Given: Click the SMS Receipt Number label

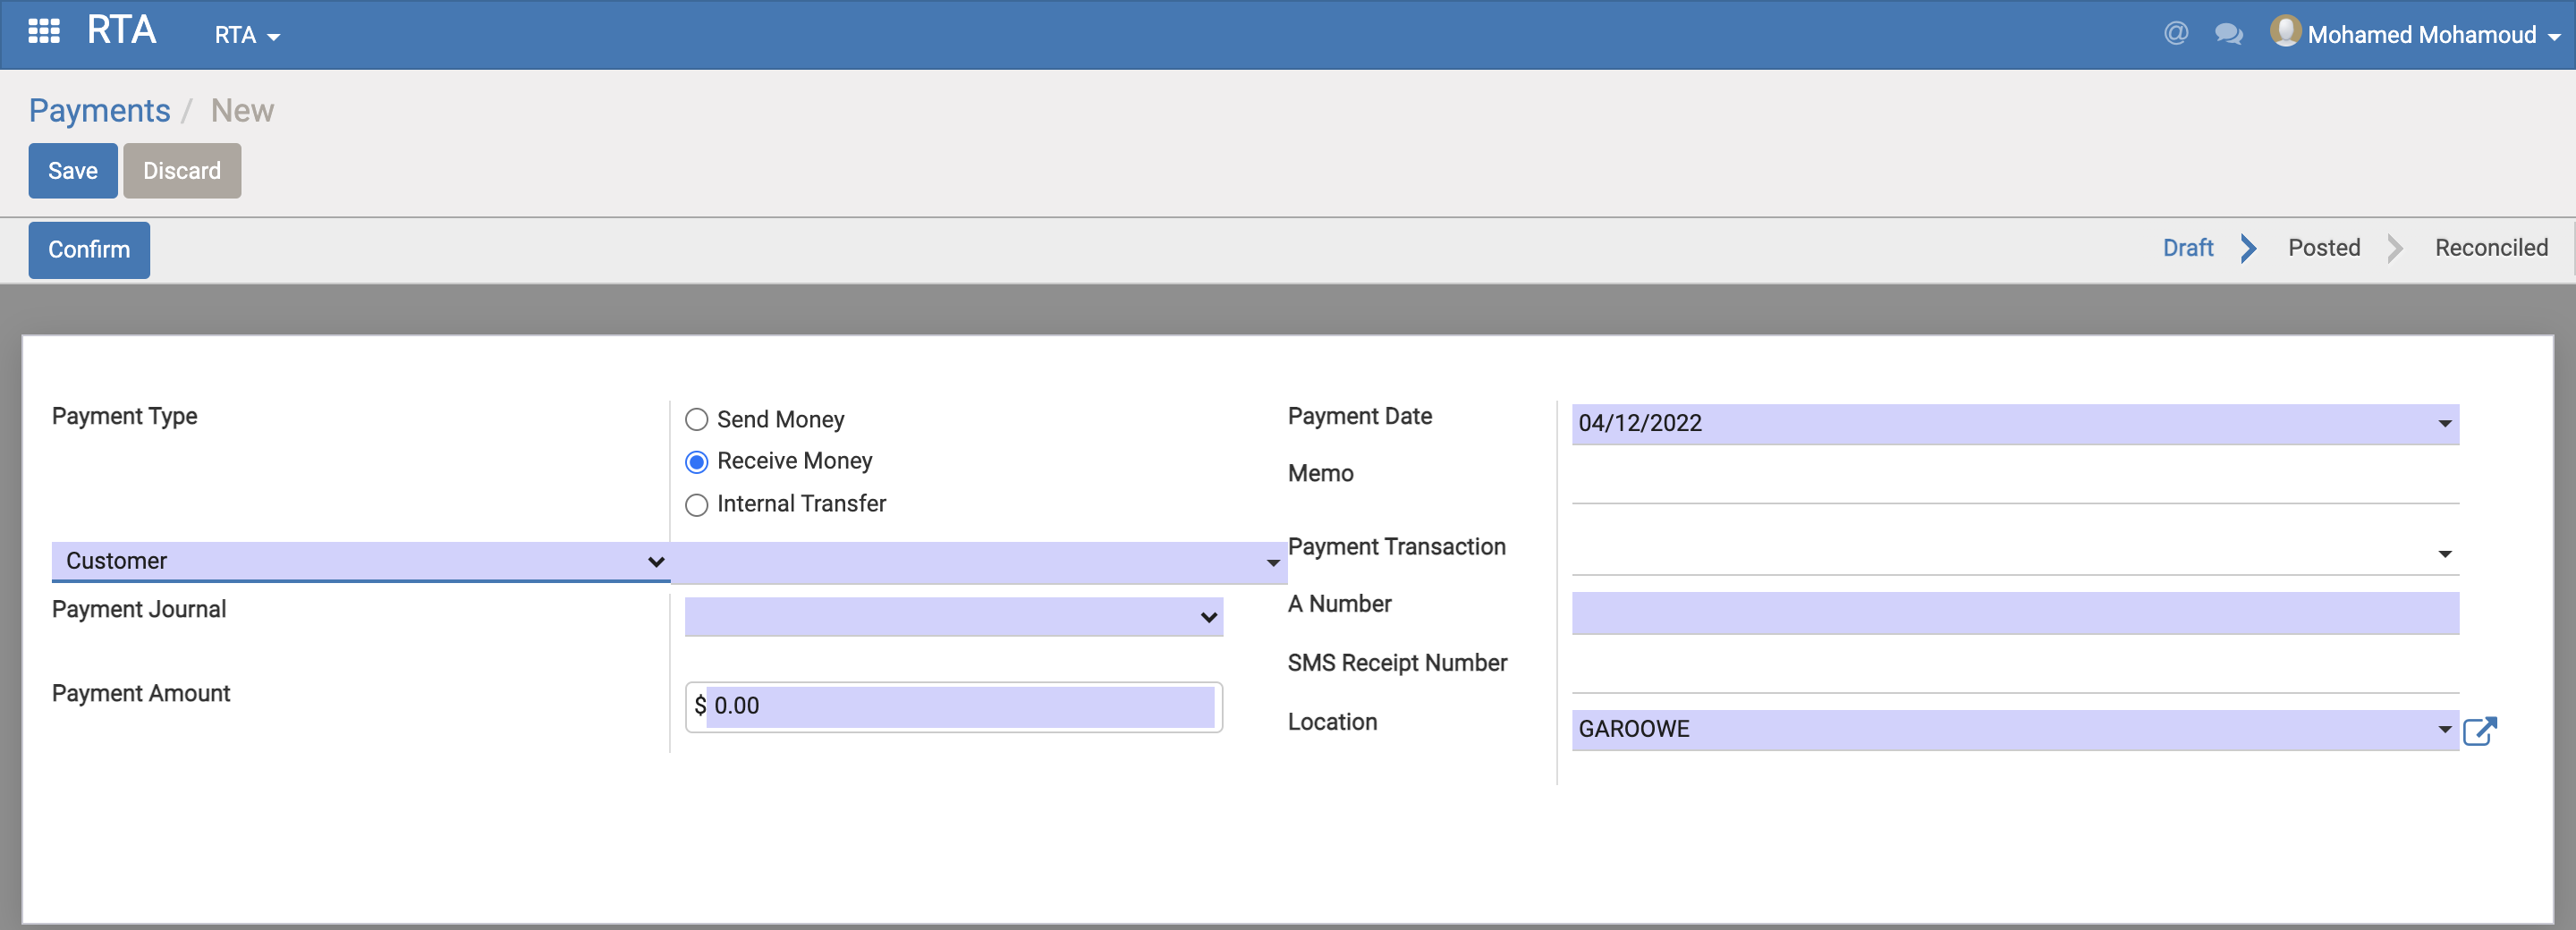Looking at the screenshot, I should [1397, 663].
